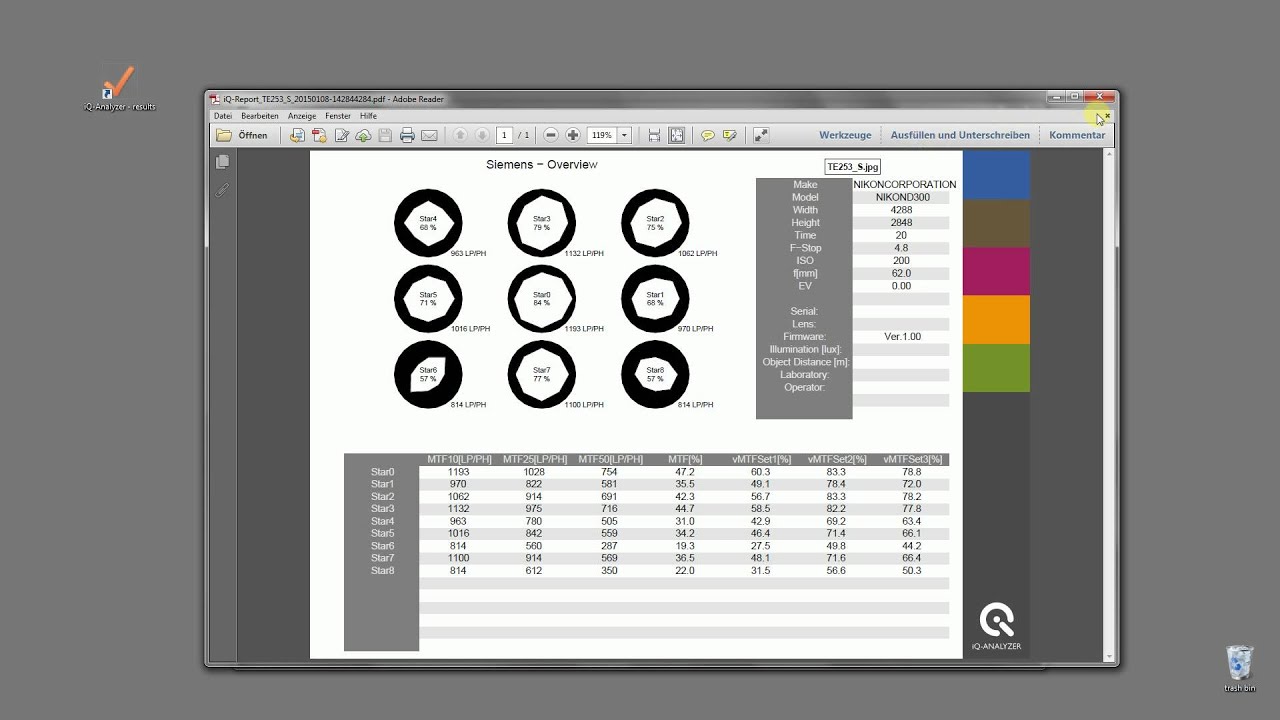Open the zoom percentage dropdown arrow
The width and height of the screenshot is (1280, 720).
(x=625, y=135)
